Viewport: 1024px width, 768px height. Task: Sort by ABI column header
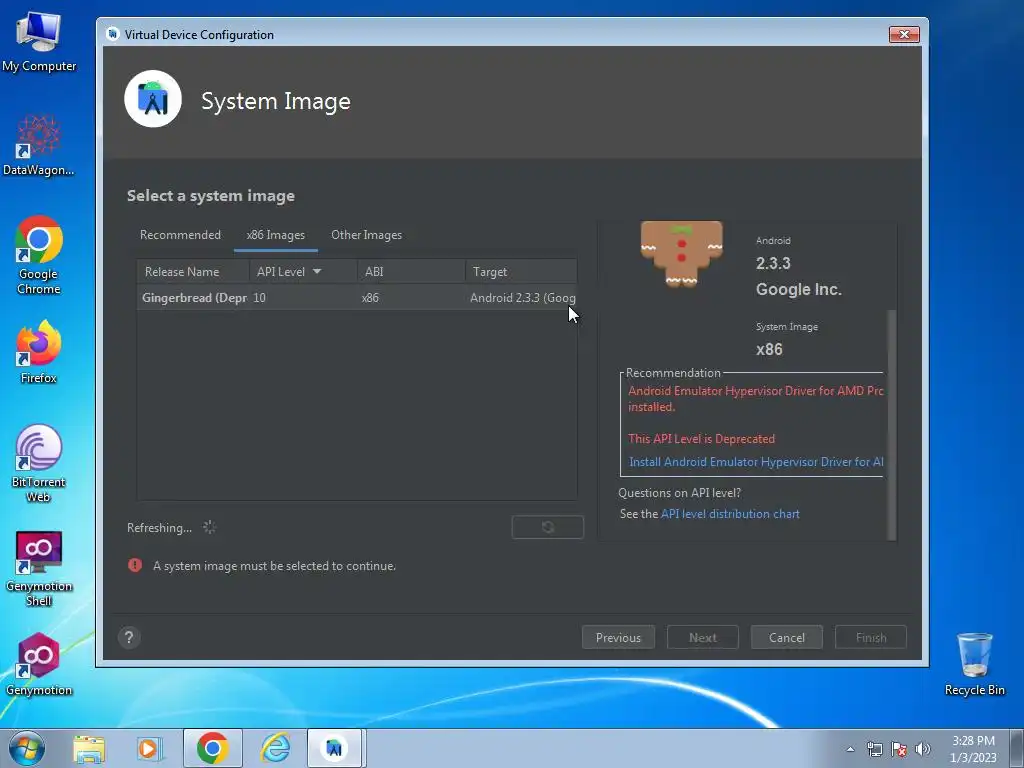pyautogui.click(x=411, y=272)
